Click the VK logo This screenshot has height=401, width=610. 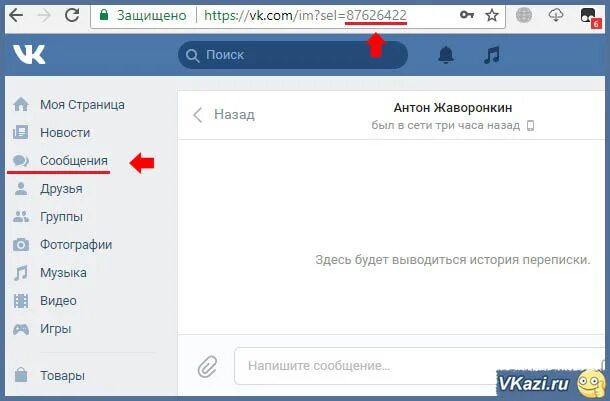29,54
